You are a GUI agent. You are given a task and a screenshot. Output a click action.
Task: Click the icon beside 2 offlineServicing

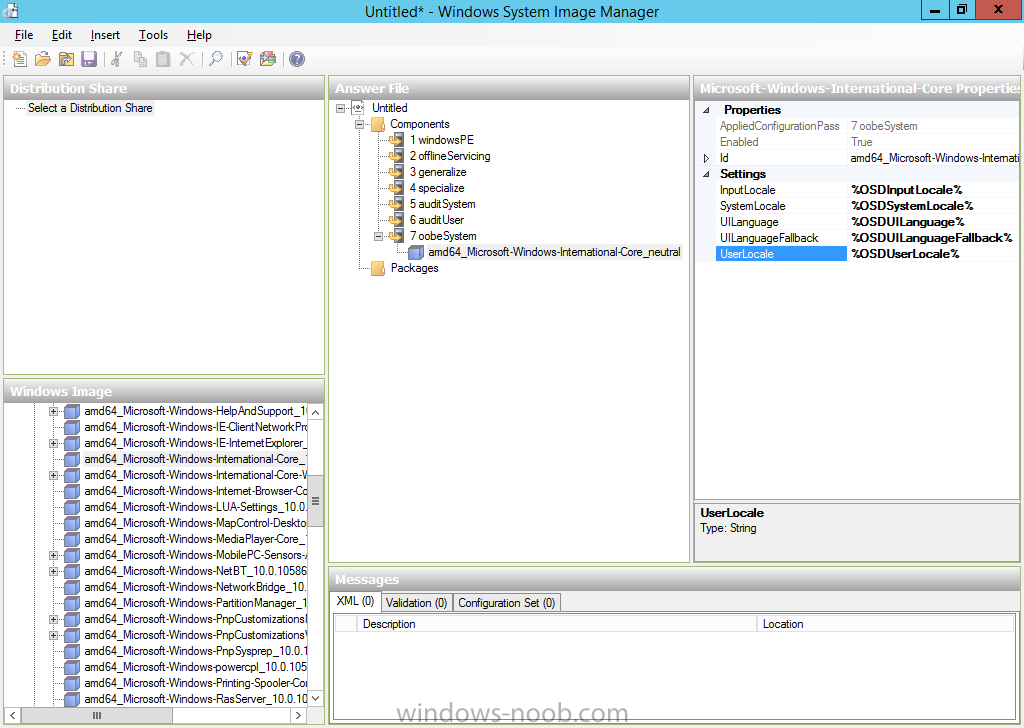(396, 156)
